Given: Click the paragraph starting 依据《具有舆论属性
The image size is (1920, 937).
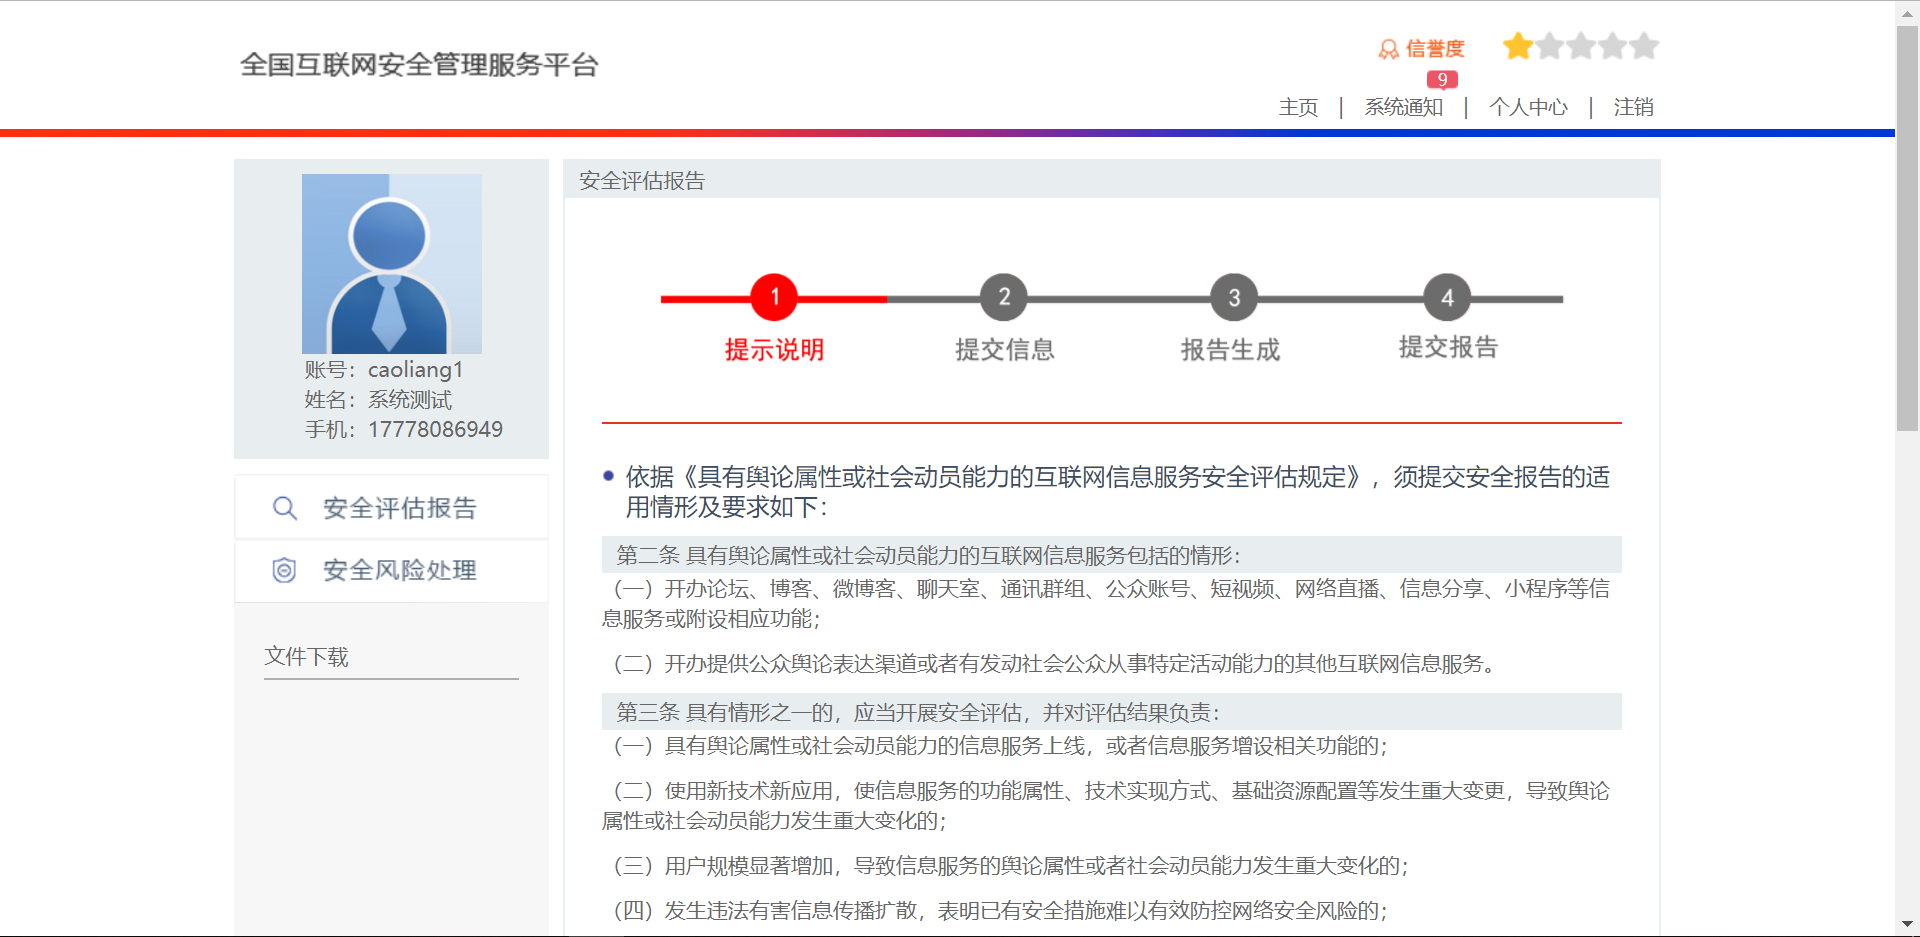Looking at the screenshot, I should click(x=1117, y=492).
